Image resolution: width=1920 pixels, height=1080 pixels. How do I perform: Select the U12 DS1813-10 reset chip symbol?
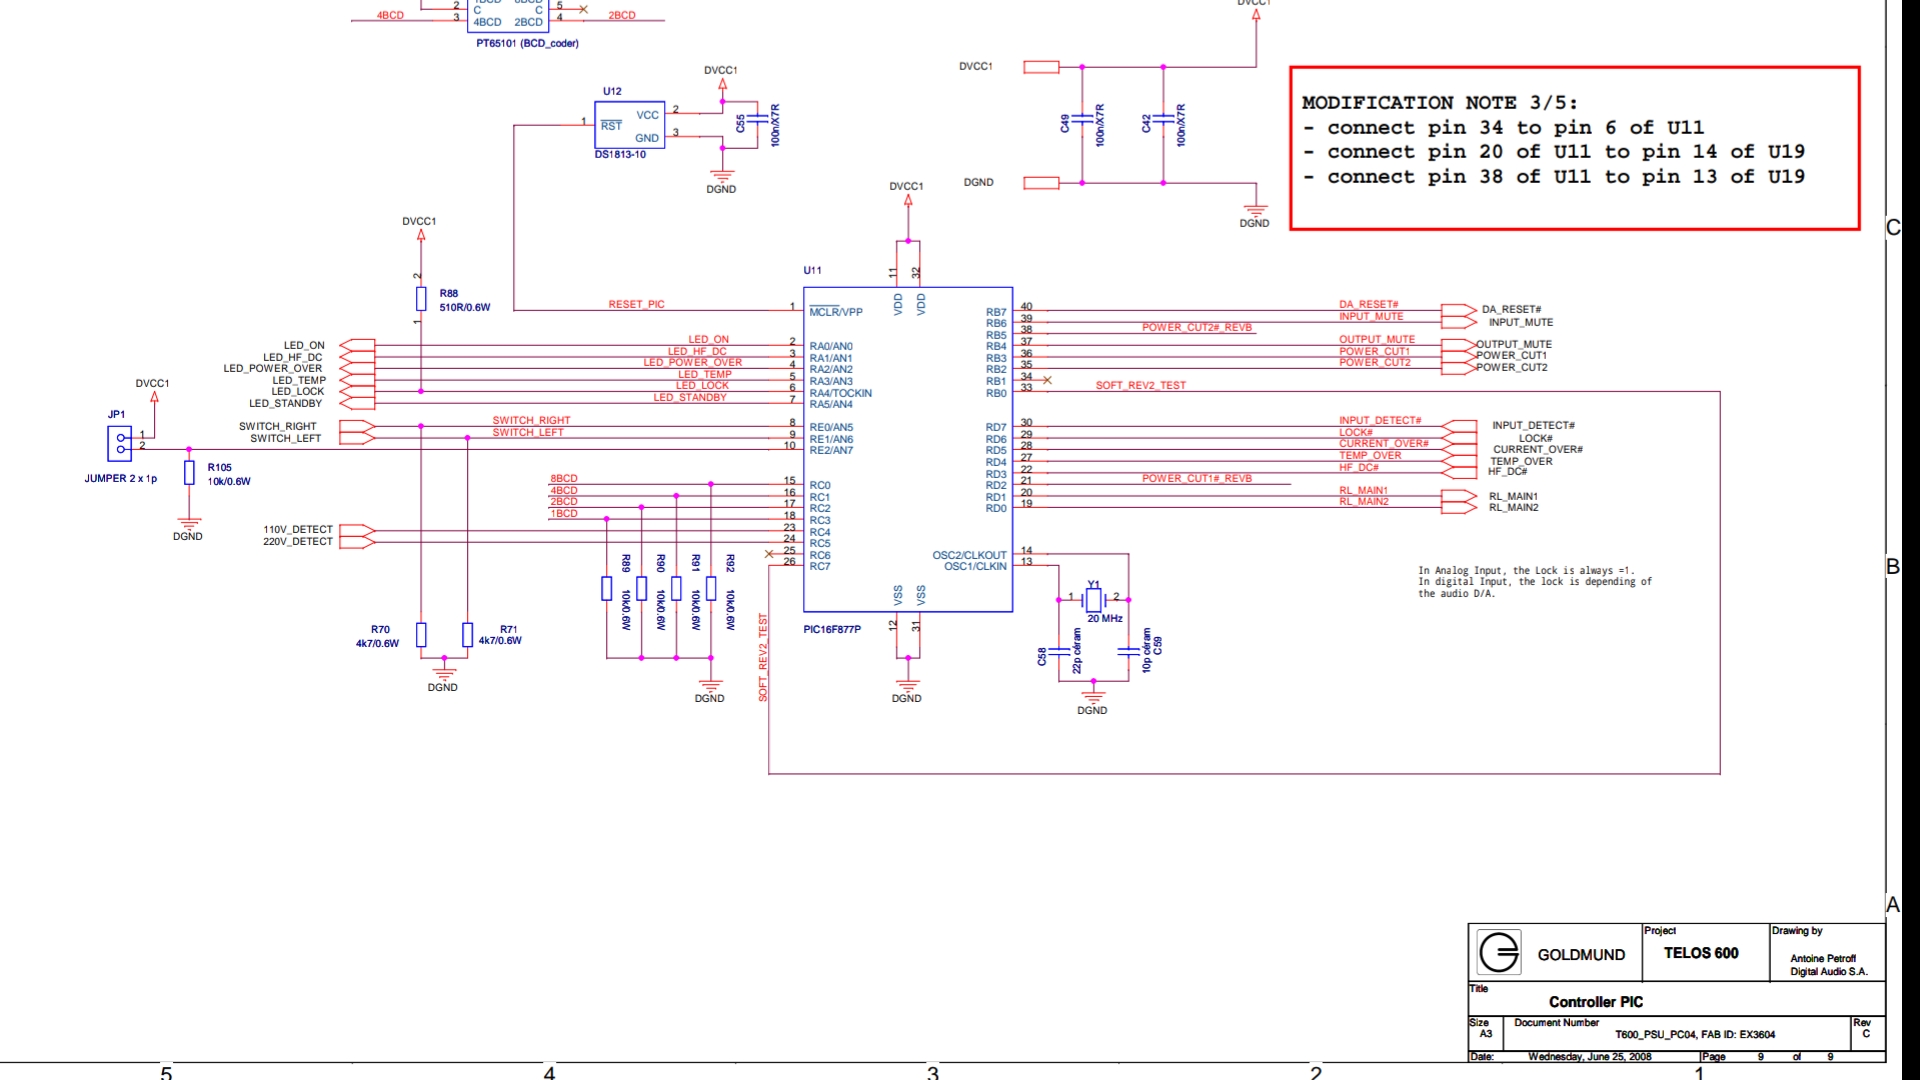(629, 125)
